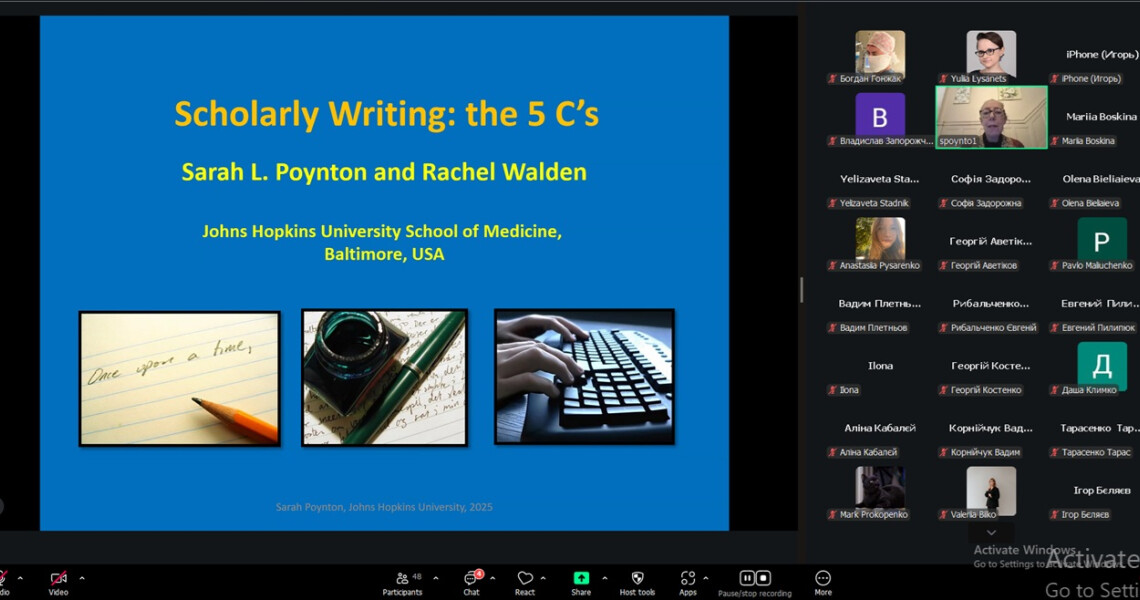Expand the React options arrow
1140x600 pixels.
click(544, 578)
